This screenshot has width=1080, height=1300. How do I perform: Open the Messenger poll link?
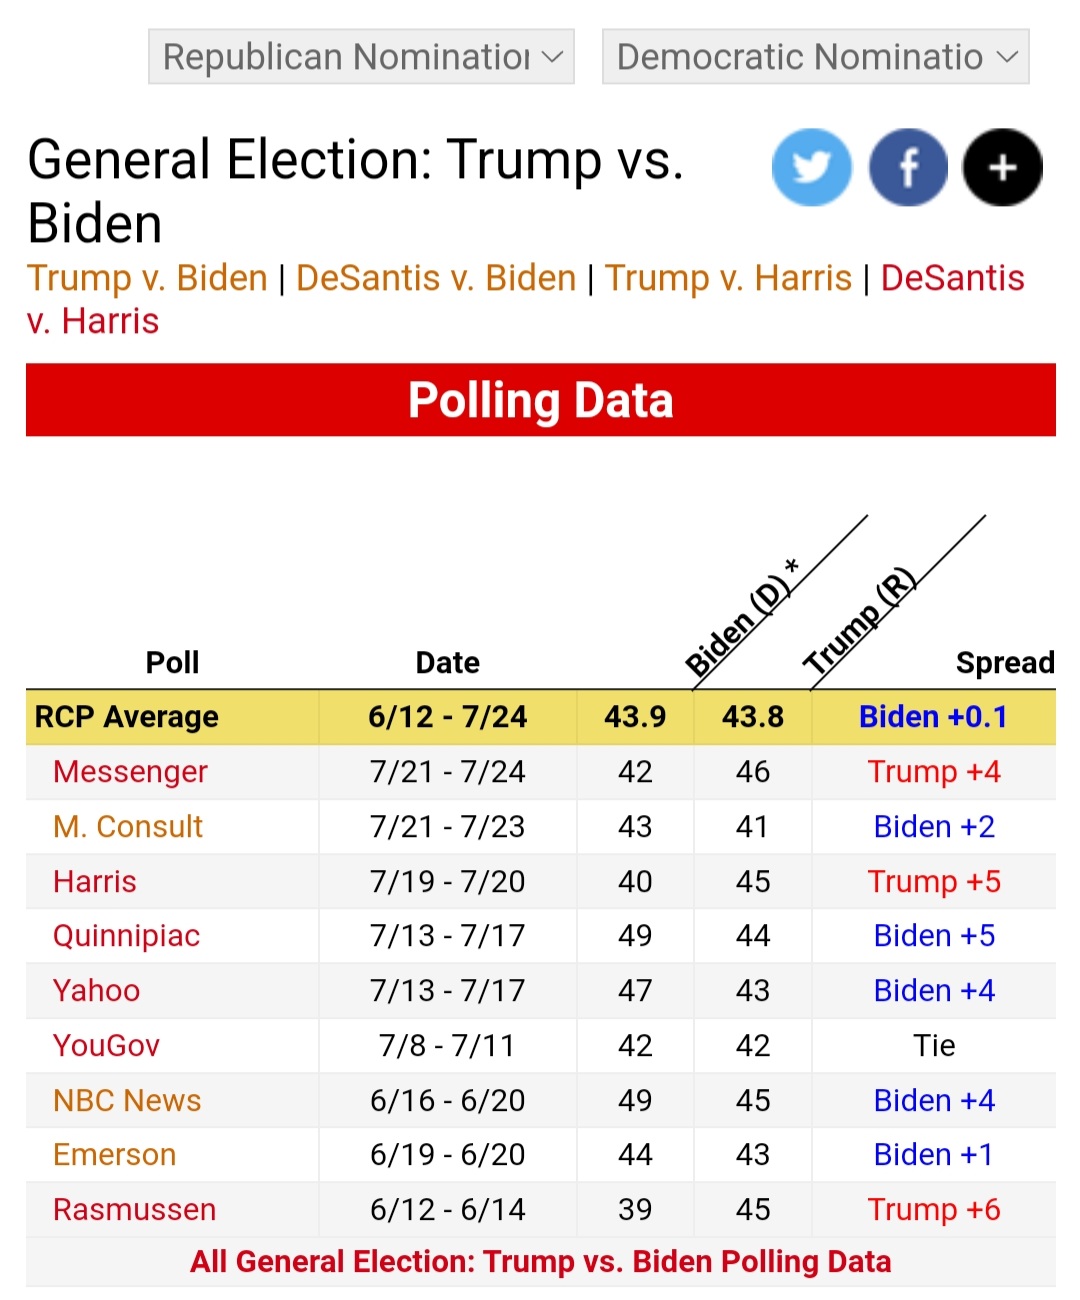130,772
